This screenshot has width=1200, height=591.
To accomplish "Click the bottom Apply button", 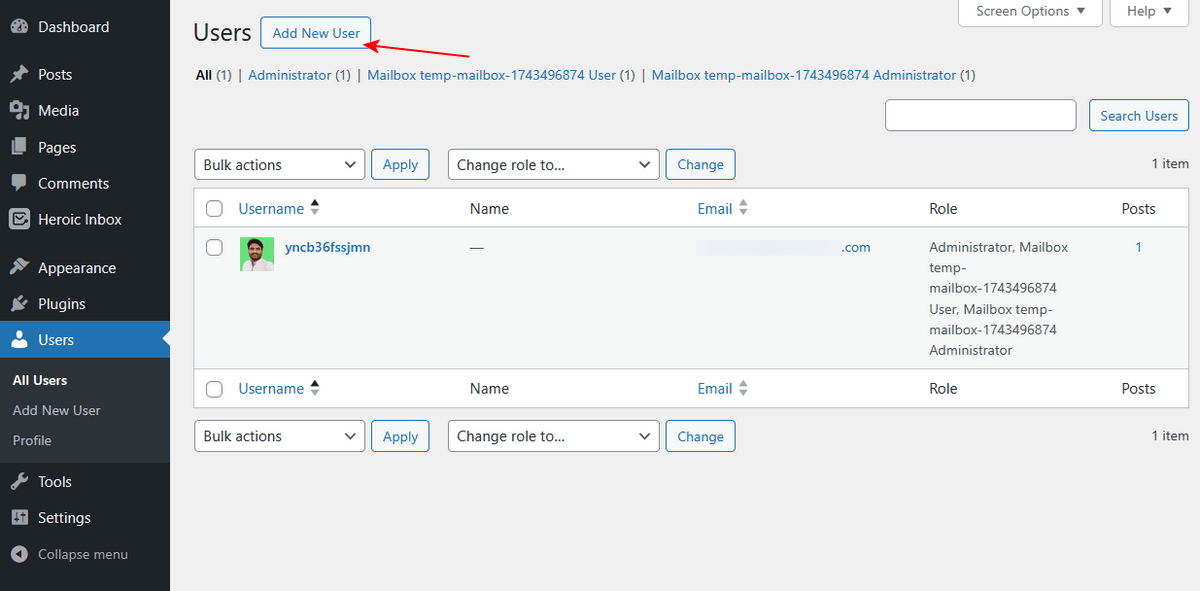I will coord(400,436).
